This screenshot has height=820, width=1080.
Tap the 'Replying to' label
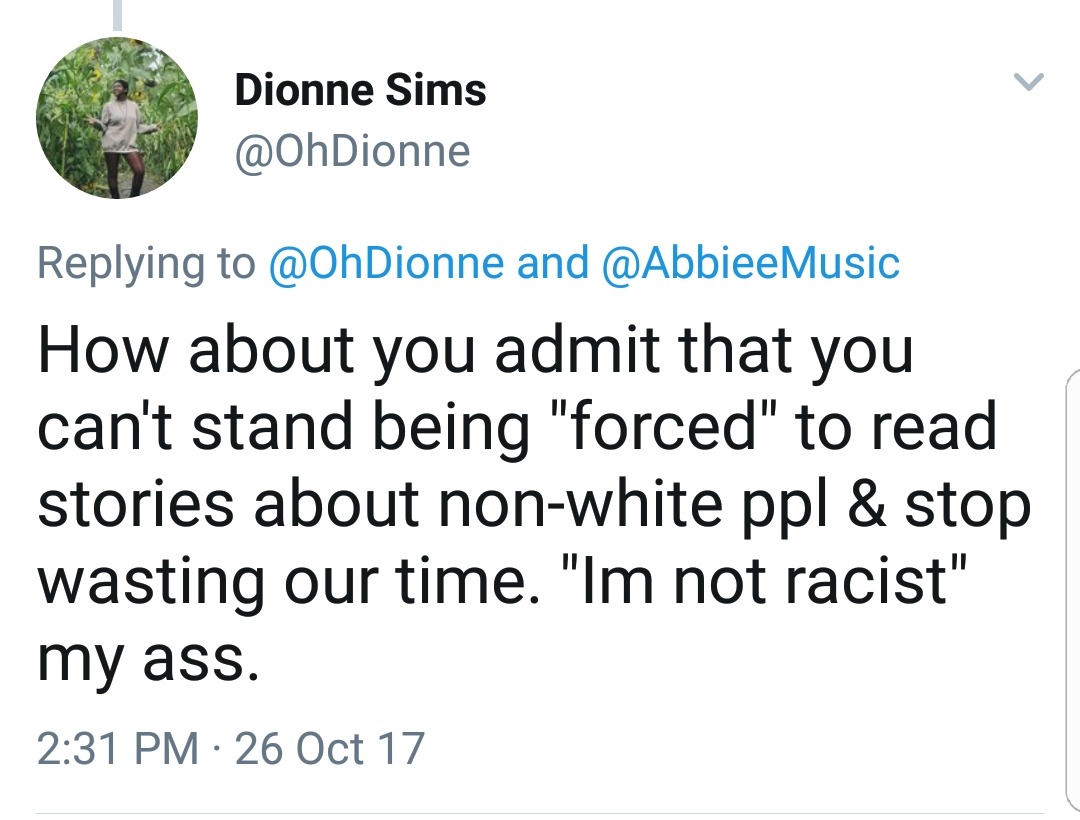tap(146, 262)
